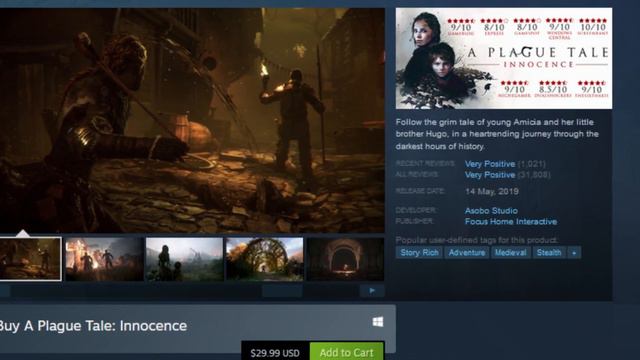Open developer Asobo Studio link
This screenshot has width=640, height=360.
click(491, 211)
